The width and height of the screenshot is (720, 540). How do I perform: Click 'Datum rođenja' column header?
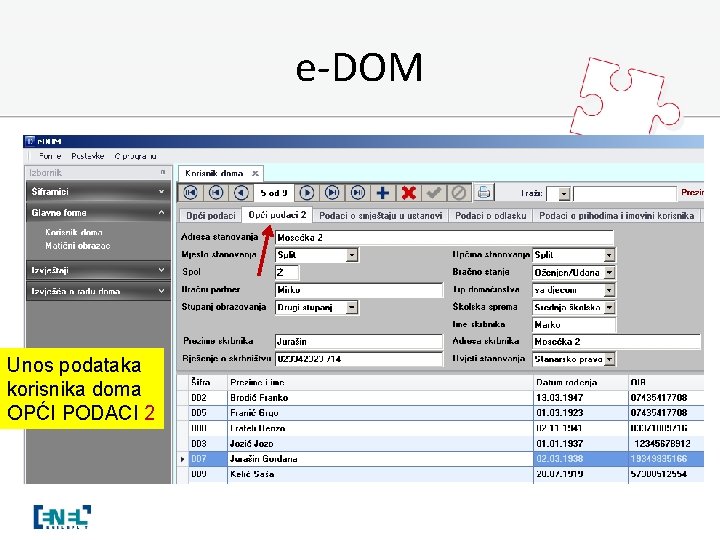tap(580, 382)
